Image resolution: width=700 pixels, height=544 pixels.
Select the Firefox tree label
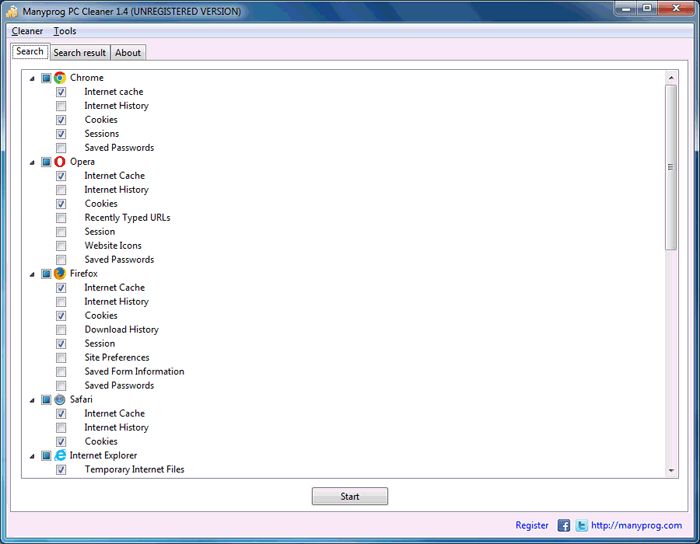coord(84,274)
